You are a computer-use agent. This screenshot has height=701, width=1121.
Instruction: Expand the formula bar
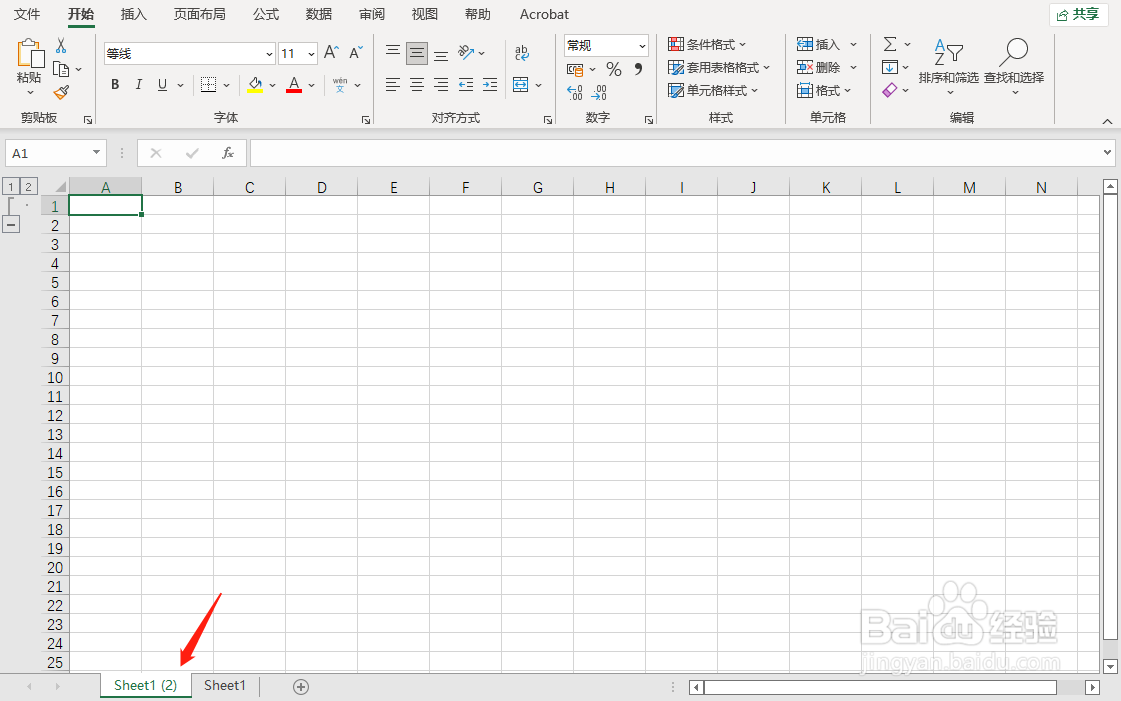(1107, 152)
